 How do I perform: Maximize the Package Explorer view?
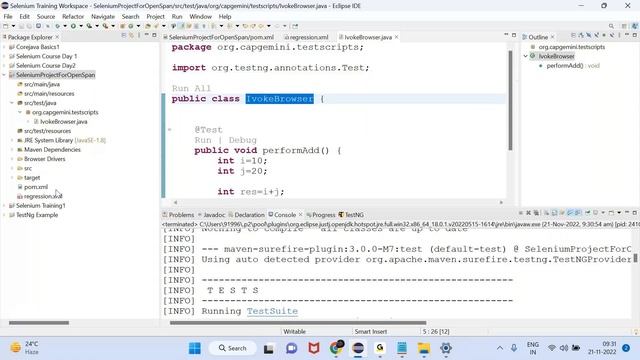(x=154, y=36)
